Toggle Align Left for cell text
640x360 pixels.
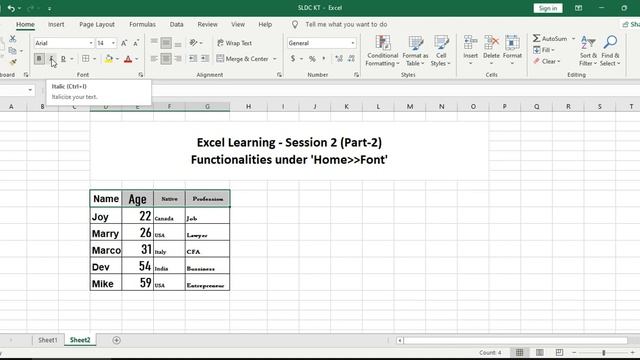click(x=154, y=59)
